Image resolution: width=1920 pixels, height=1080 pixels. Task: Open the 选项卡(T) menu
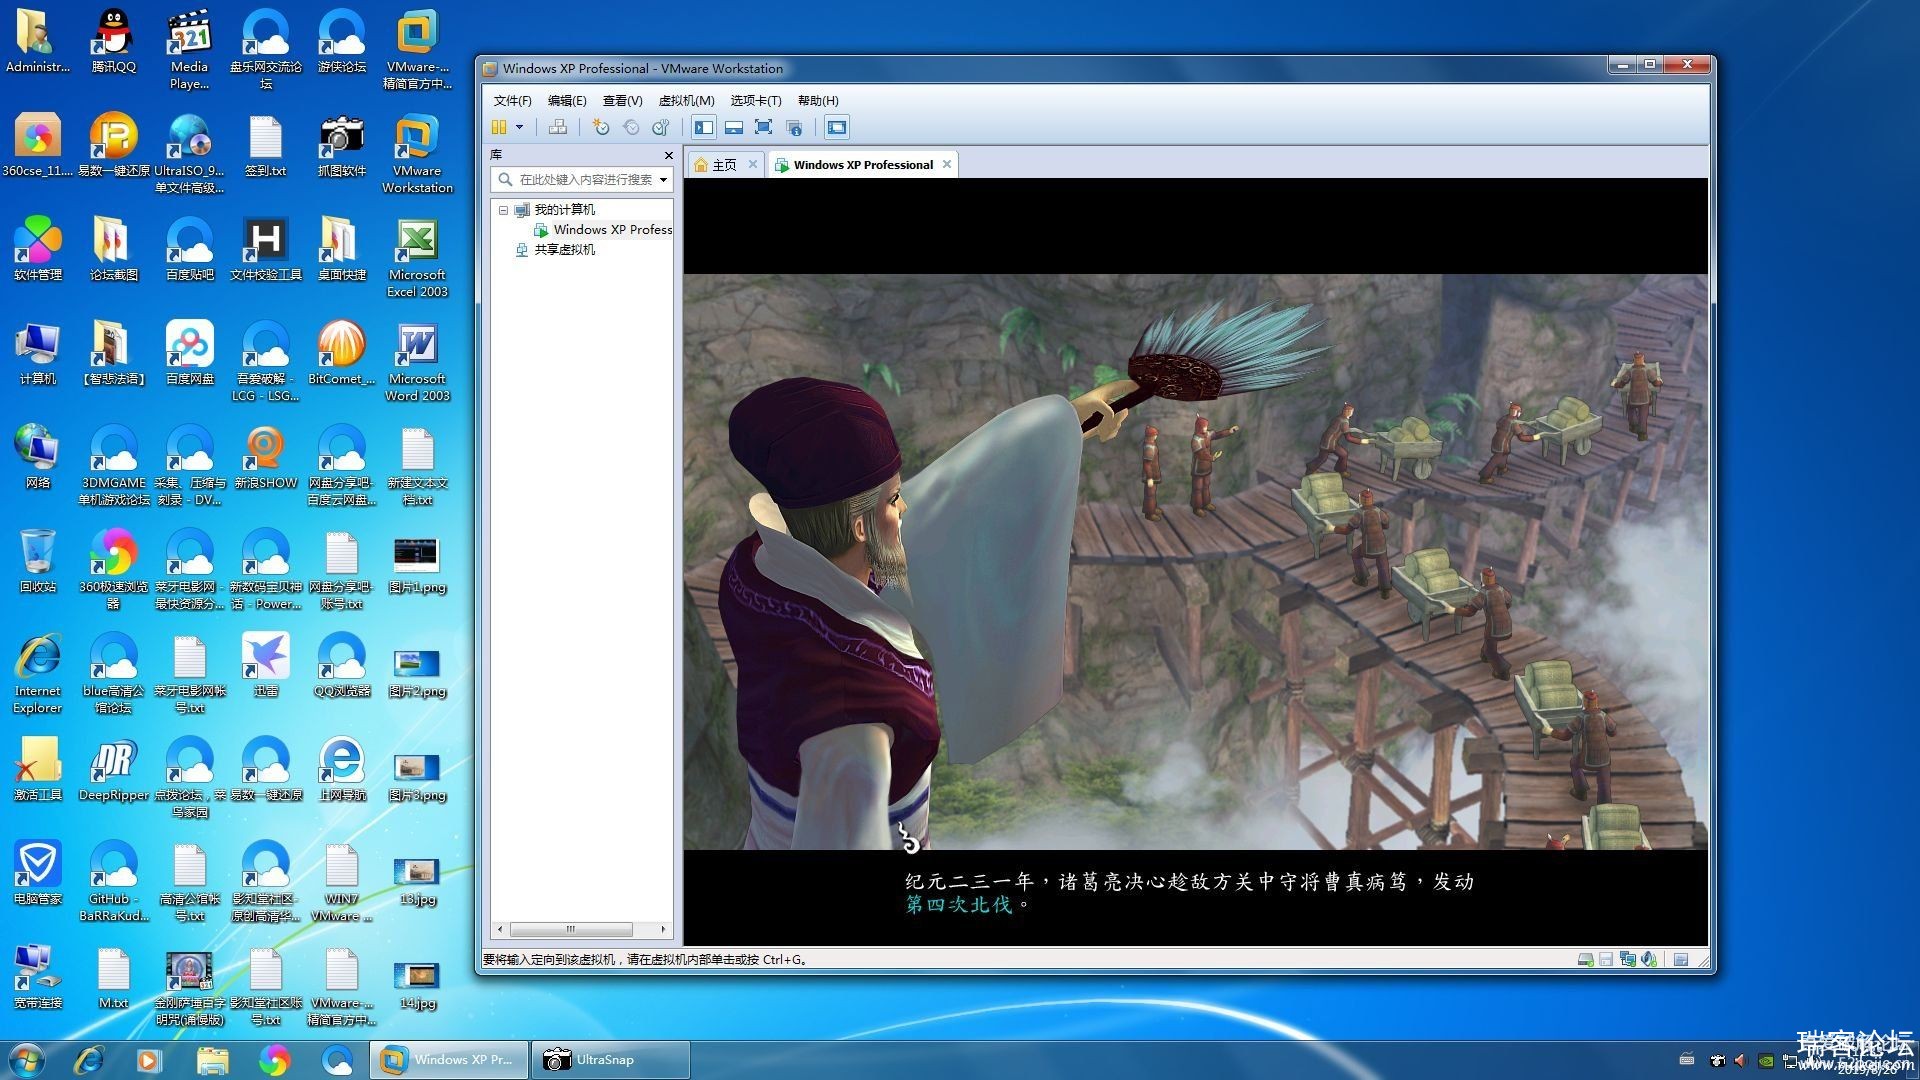[x=756, y=100]
